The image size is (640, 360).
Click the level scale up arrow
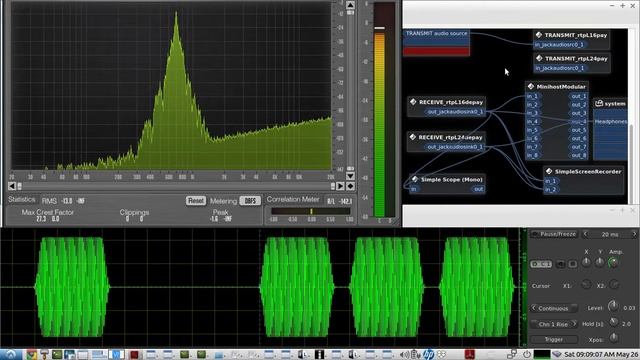[350, 5]
